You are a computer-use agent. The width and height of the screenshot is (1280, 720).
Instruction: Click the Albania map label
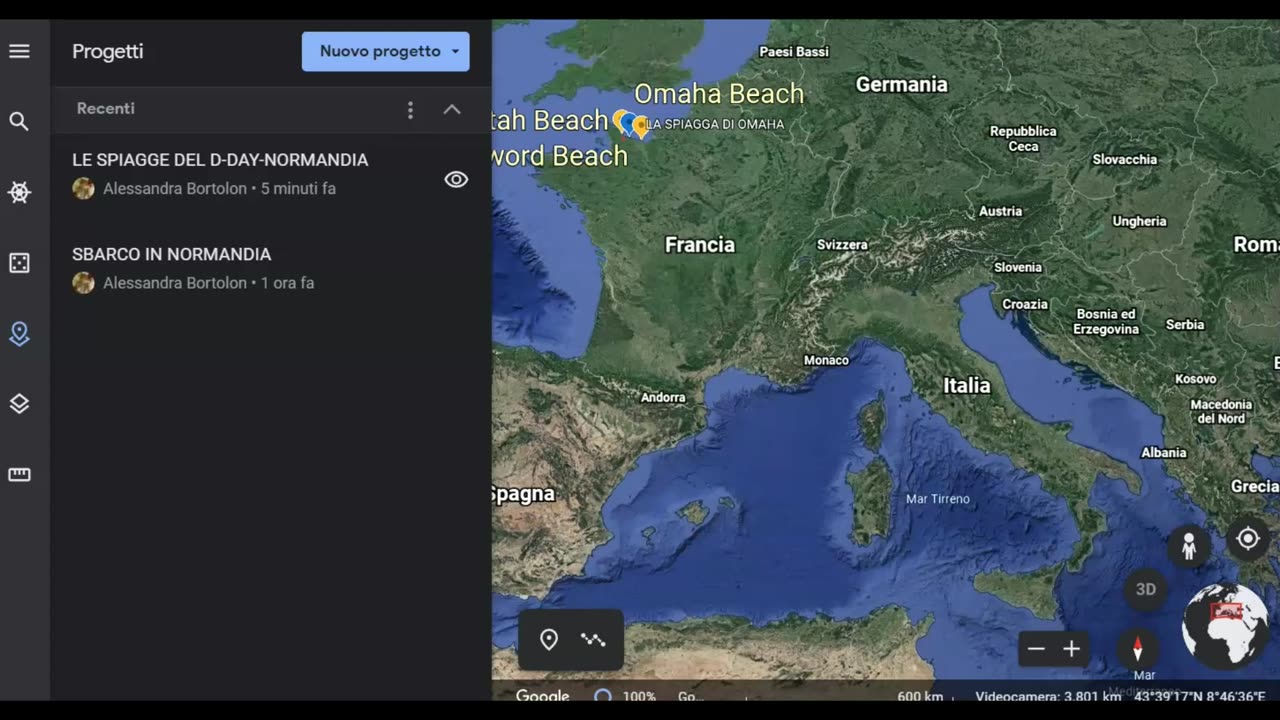[1164, 453]
